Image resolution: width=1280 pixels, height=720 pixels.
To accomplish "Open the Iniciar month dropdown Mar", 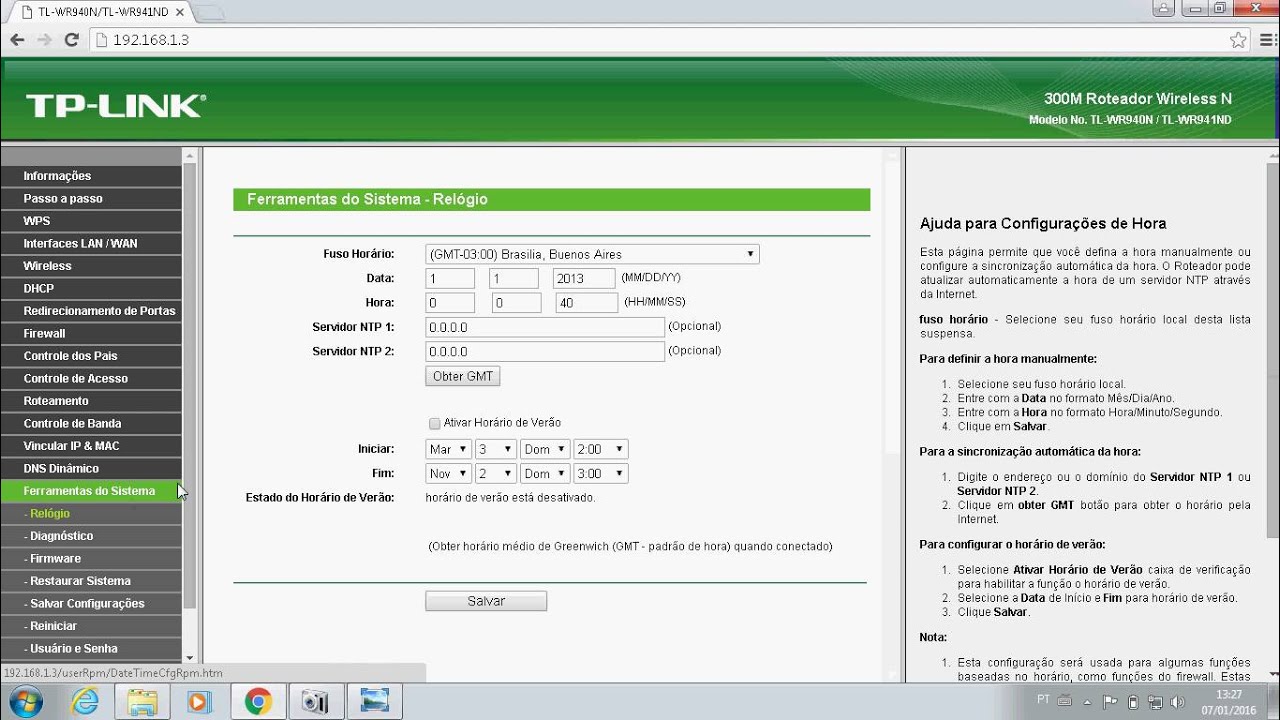I will pos(447,450).
